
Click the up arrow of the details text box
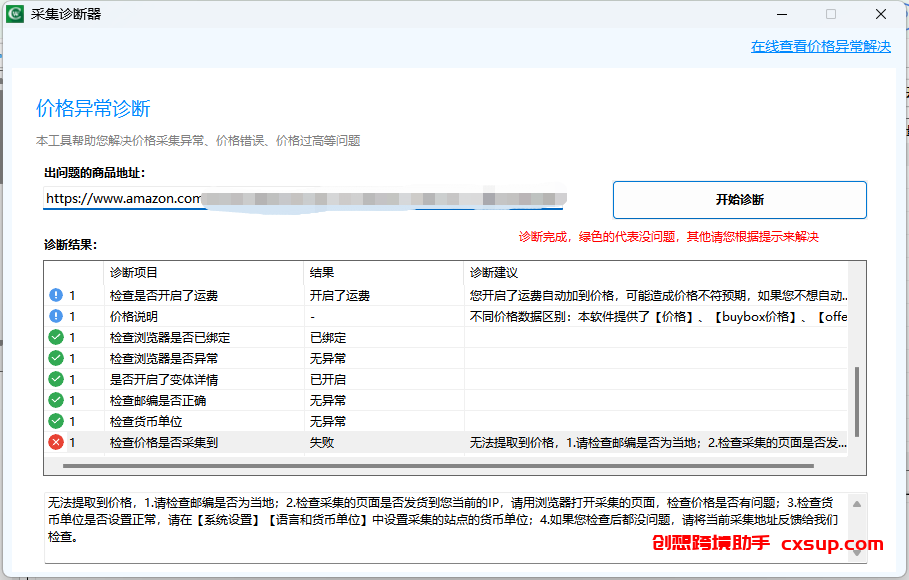point(857,504)
